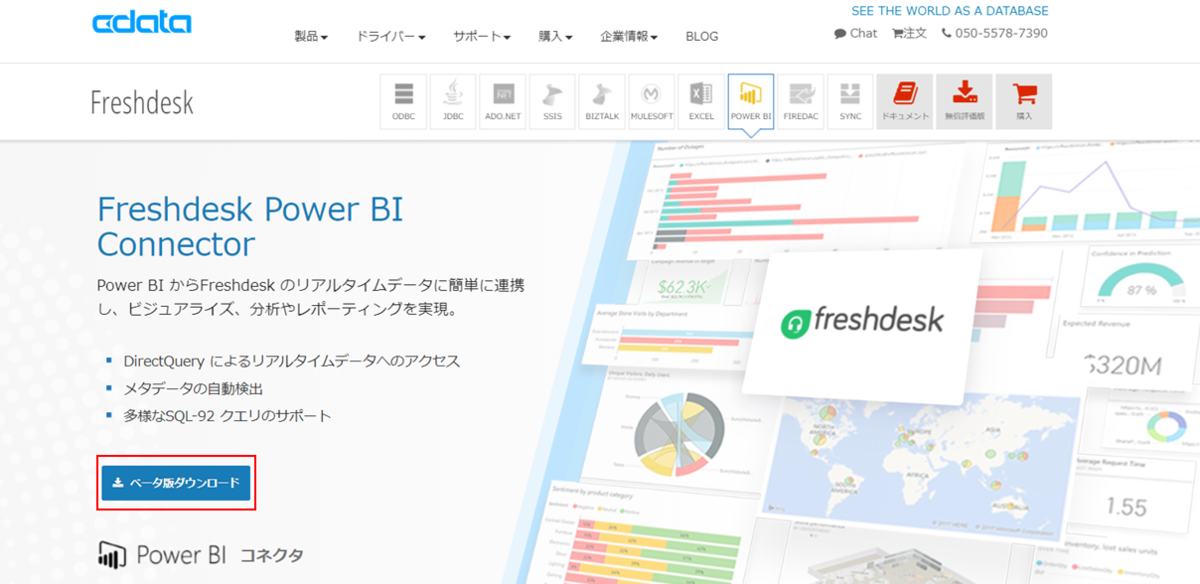
Task: Open the JDBC driver tile
Action: [453, 102]
